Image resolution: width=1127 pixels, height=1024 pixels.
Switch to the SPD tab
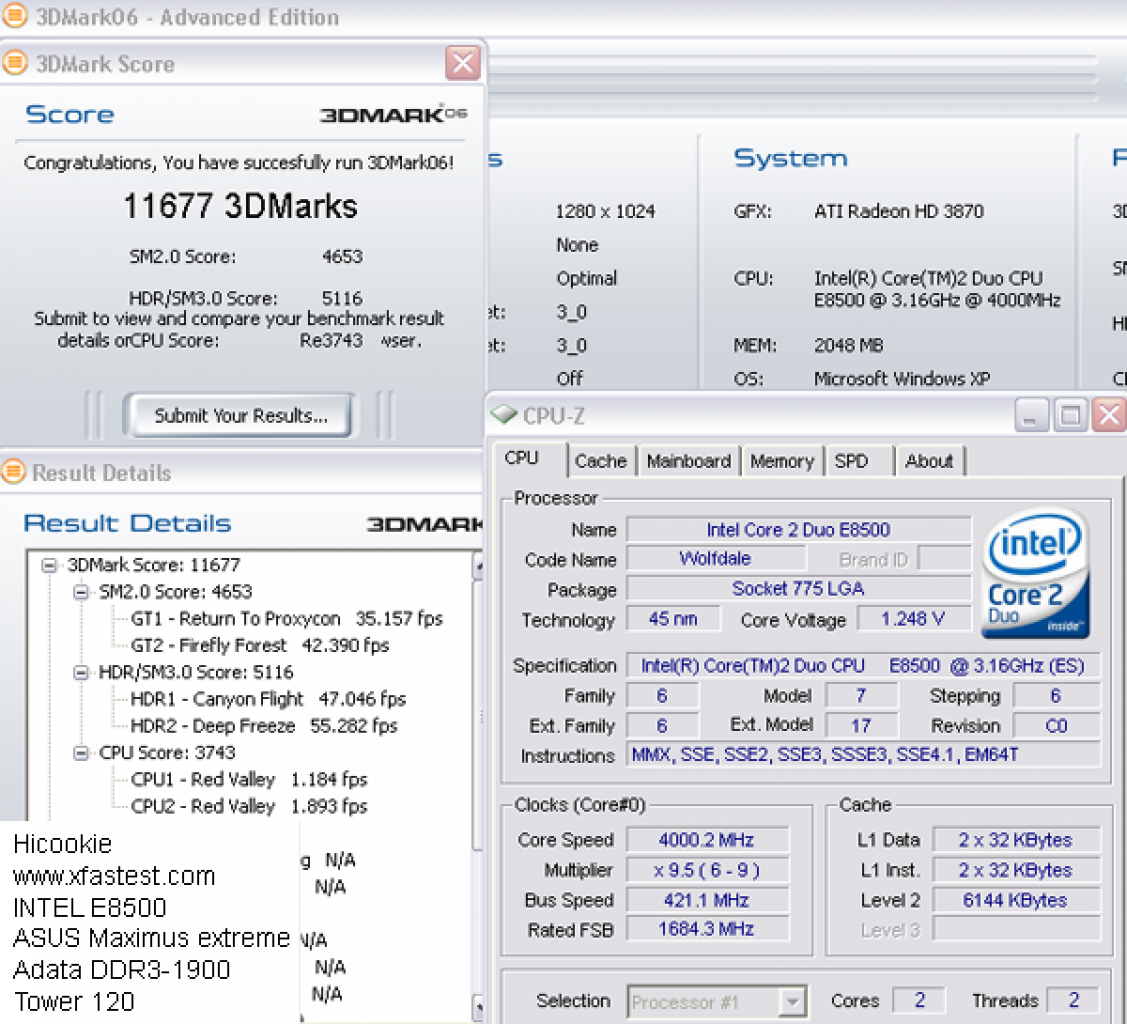tap(860, 461)
